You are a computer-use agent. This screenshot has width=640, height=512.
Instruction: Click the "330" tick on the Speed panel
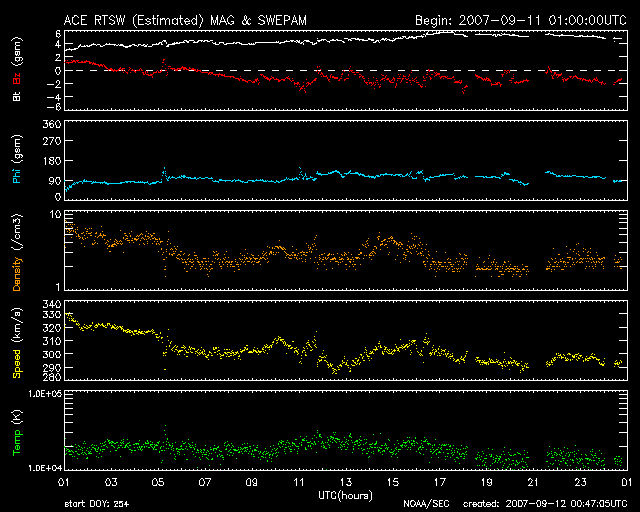point(52,315)
